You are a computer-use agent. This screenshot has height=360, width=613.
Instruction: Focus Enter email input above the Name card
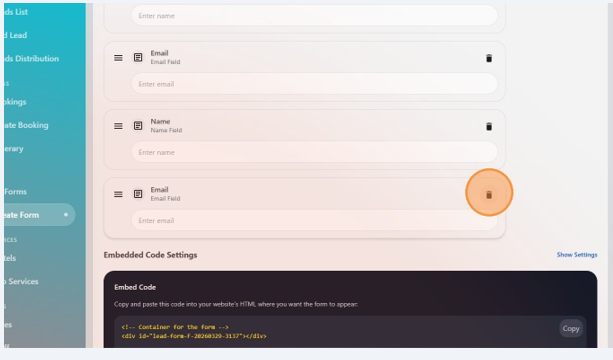pyautogui.click(x=314, y=84)
